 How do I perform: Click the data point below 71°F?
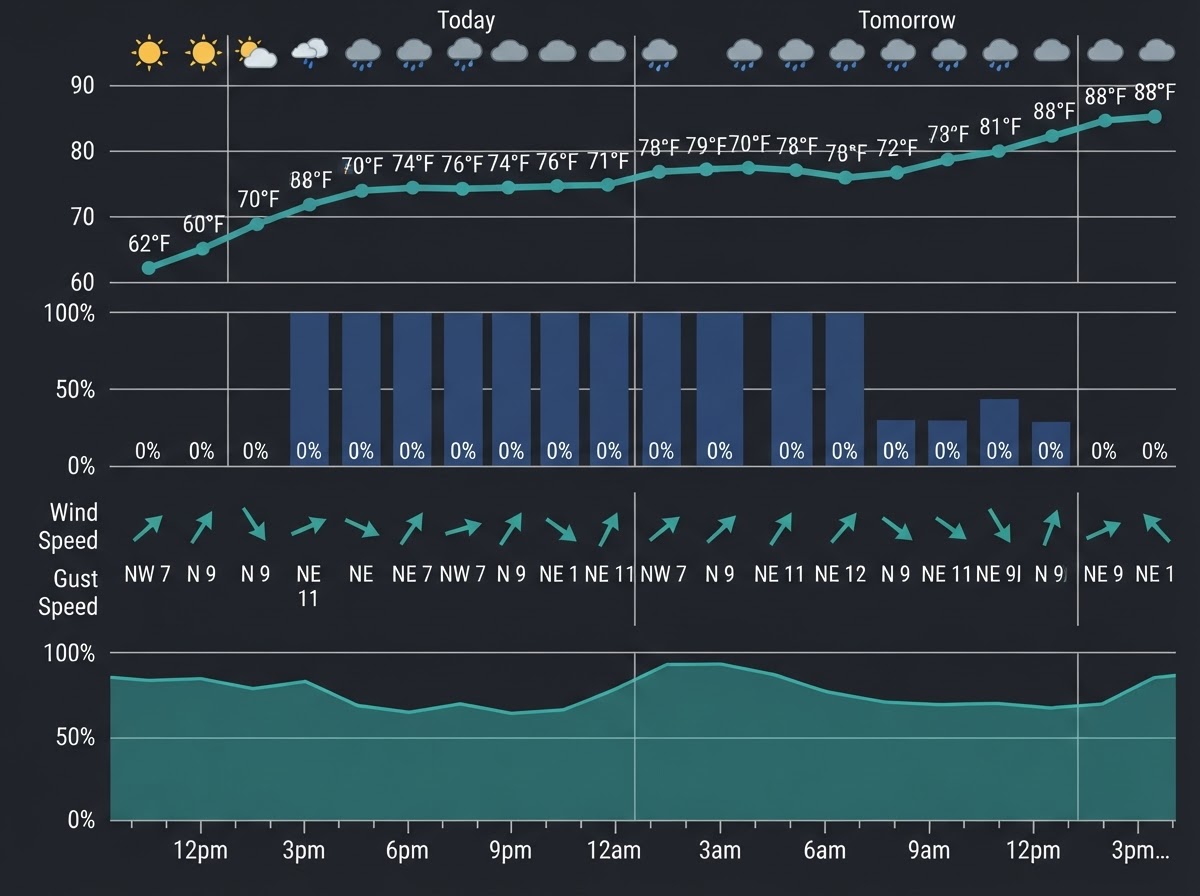[x=608, y=185]
